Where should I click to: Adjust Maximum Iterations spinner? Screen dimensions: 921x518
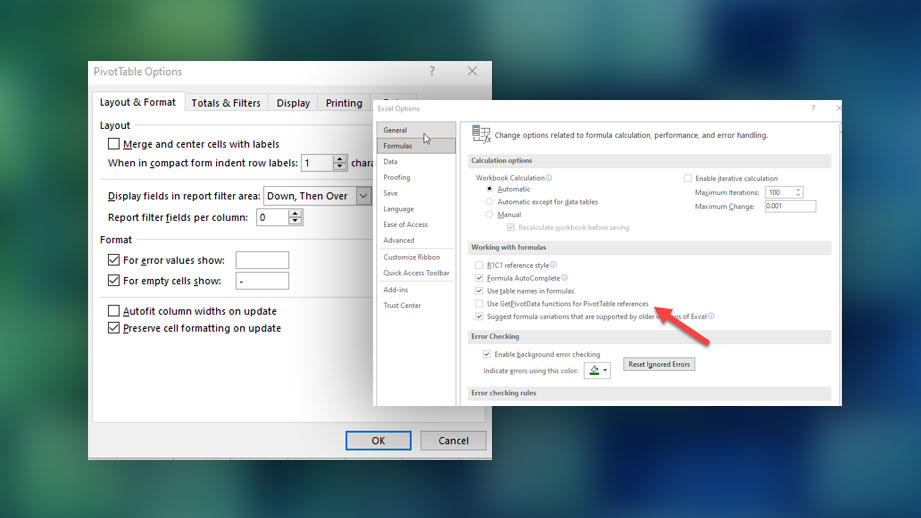pyautogui.click(x=798, y=192)
